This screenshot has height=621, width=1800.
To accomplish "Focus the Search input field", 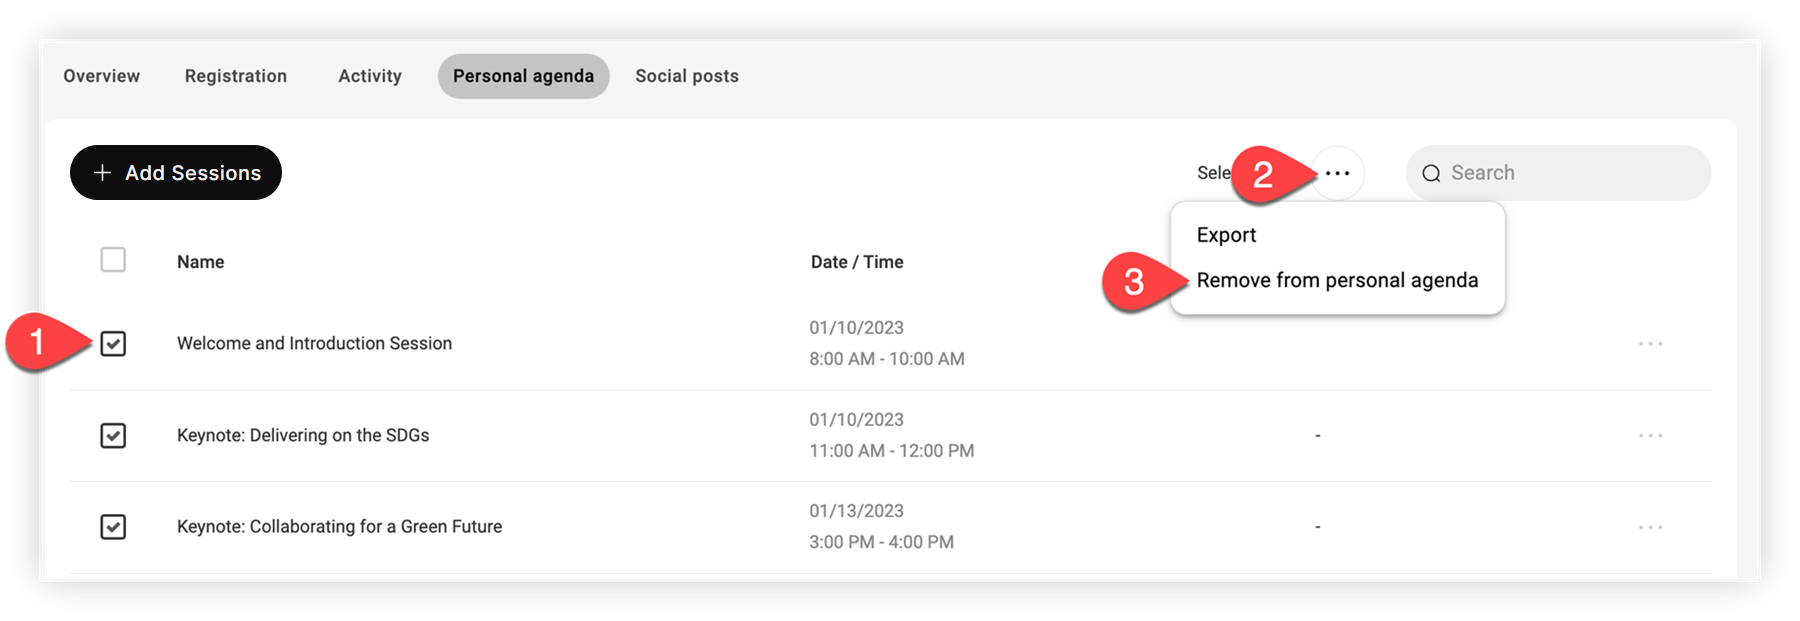I will 1558,173.
